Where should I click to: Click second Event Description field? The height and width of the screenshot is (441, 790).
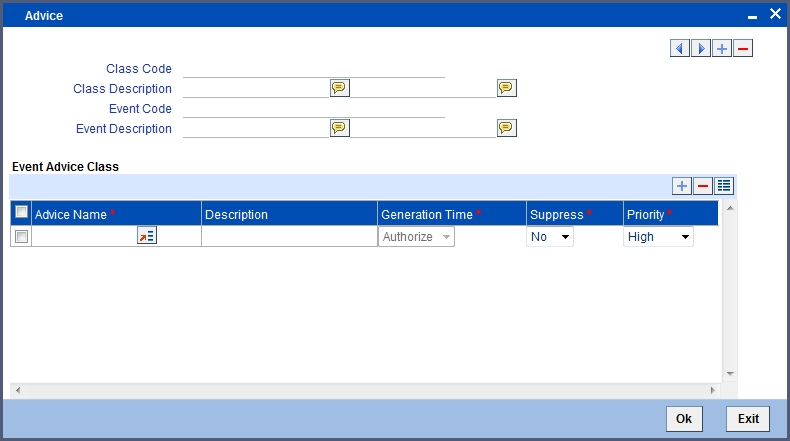[423, 128]
